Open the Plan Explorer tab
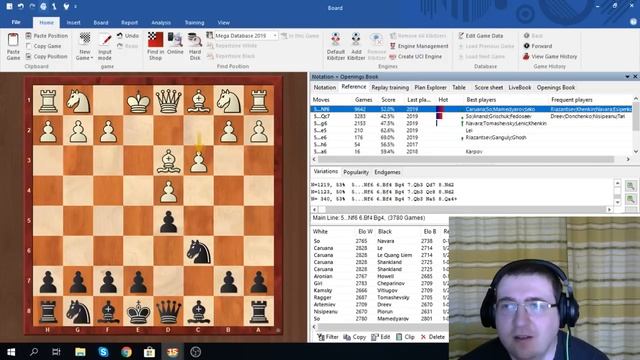Viewport: 640px width, 360px height. tap(430, 87)
